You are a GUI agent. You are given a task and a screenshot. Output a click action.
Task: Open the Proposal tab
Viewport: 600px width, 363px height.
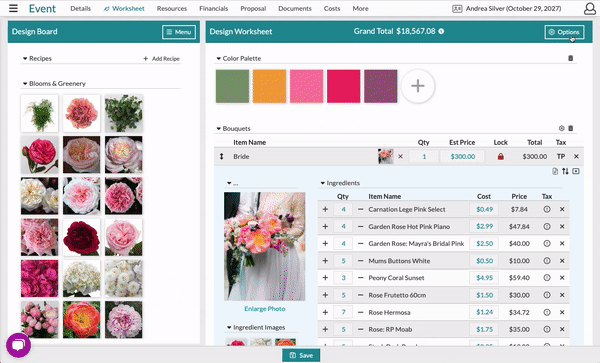pos(253,8)
